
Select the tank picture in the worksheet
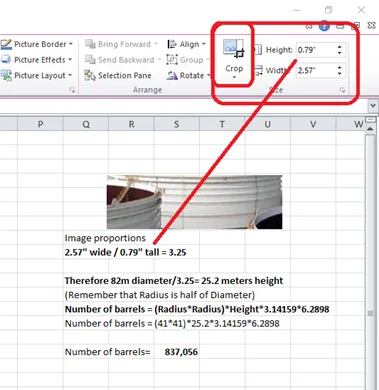194,202
